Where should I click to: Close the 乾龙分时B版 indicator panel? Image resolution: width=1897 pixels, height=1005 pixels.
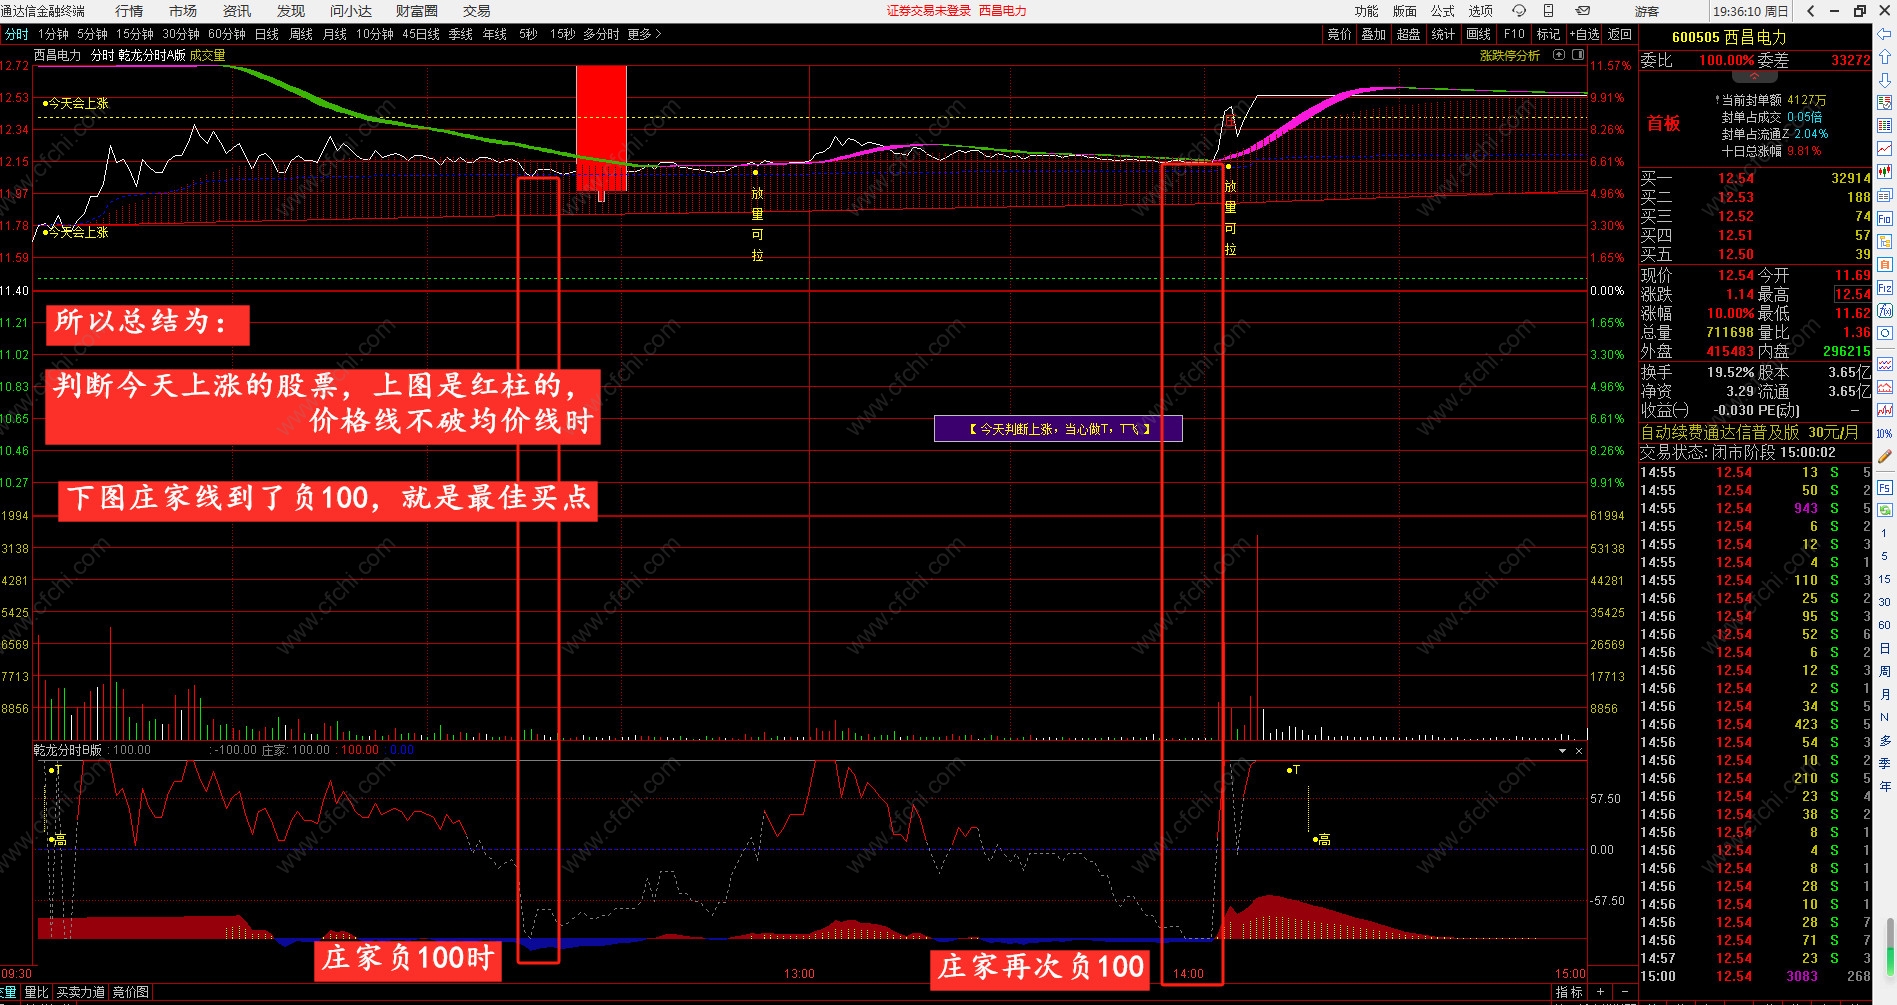tap(1579, 751)
